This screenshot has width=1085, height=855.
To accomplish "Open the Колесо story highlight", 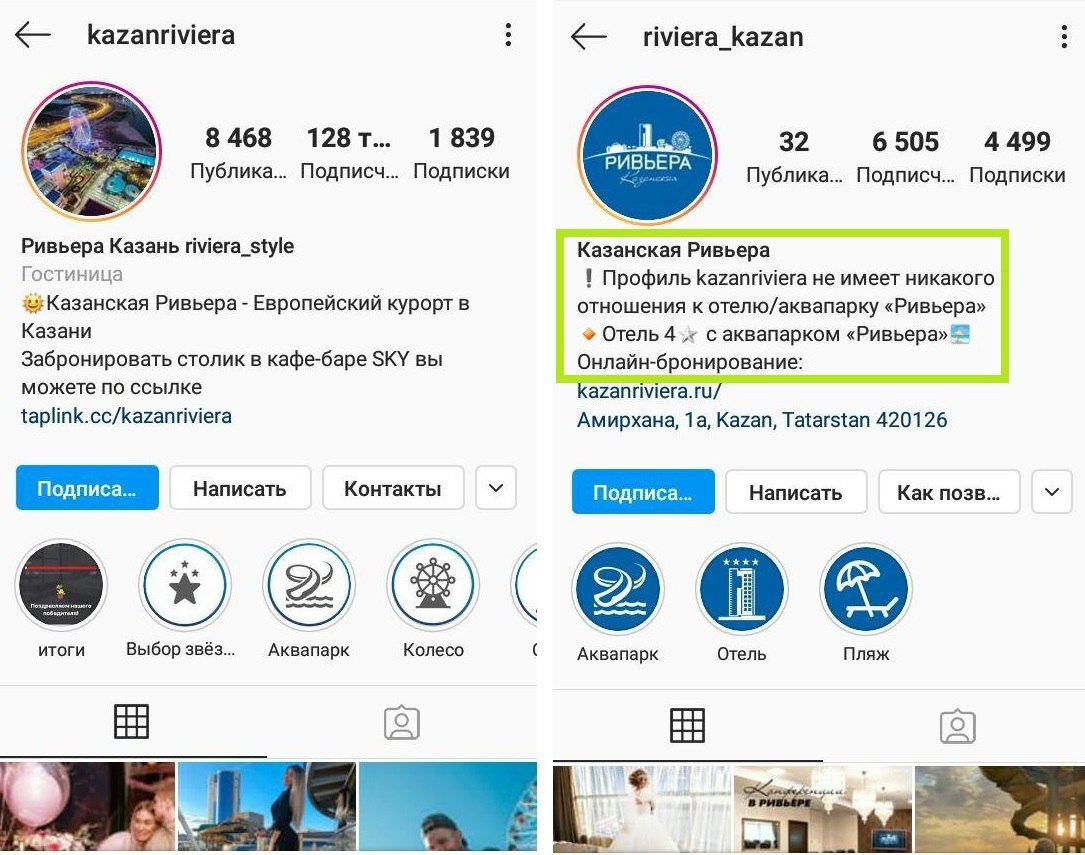I will pos(433,585).
